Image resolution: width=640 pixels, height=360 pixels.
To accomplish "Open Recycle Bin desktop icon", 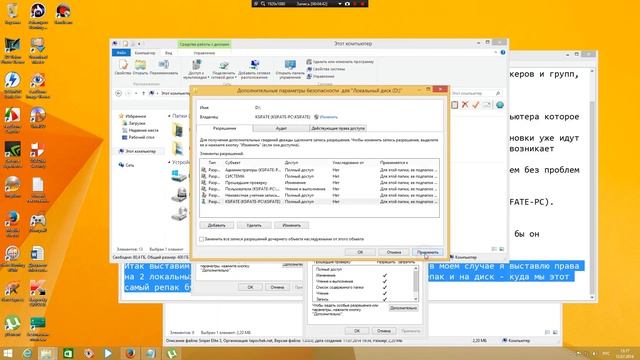I will coord(12,14).
